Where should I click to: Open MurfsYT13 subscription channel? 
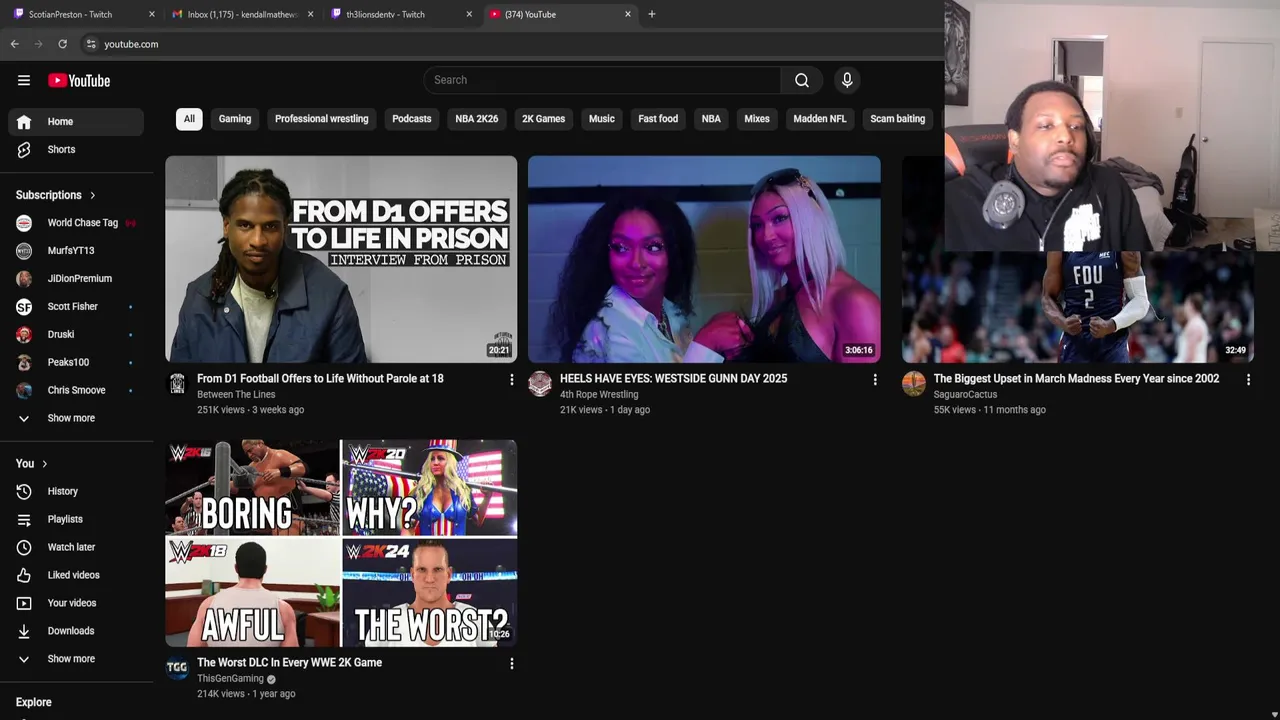76,251
